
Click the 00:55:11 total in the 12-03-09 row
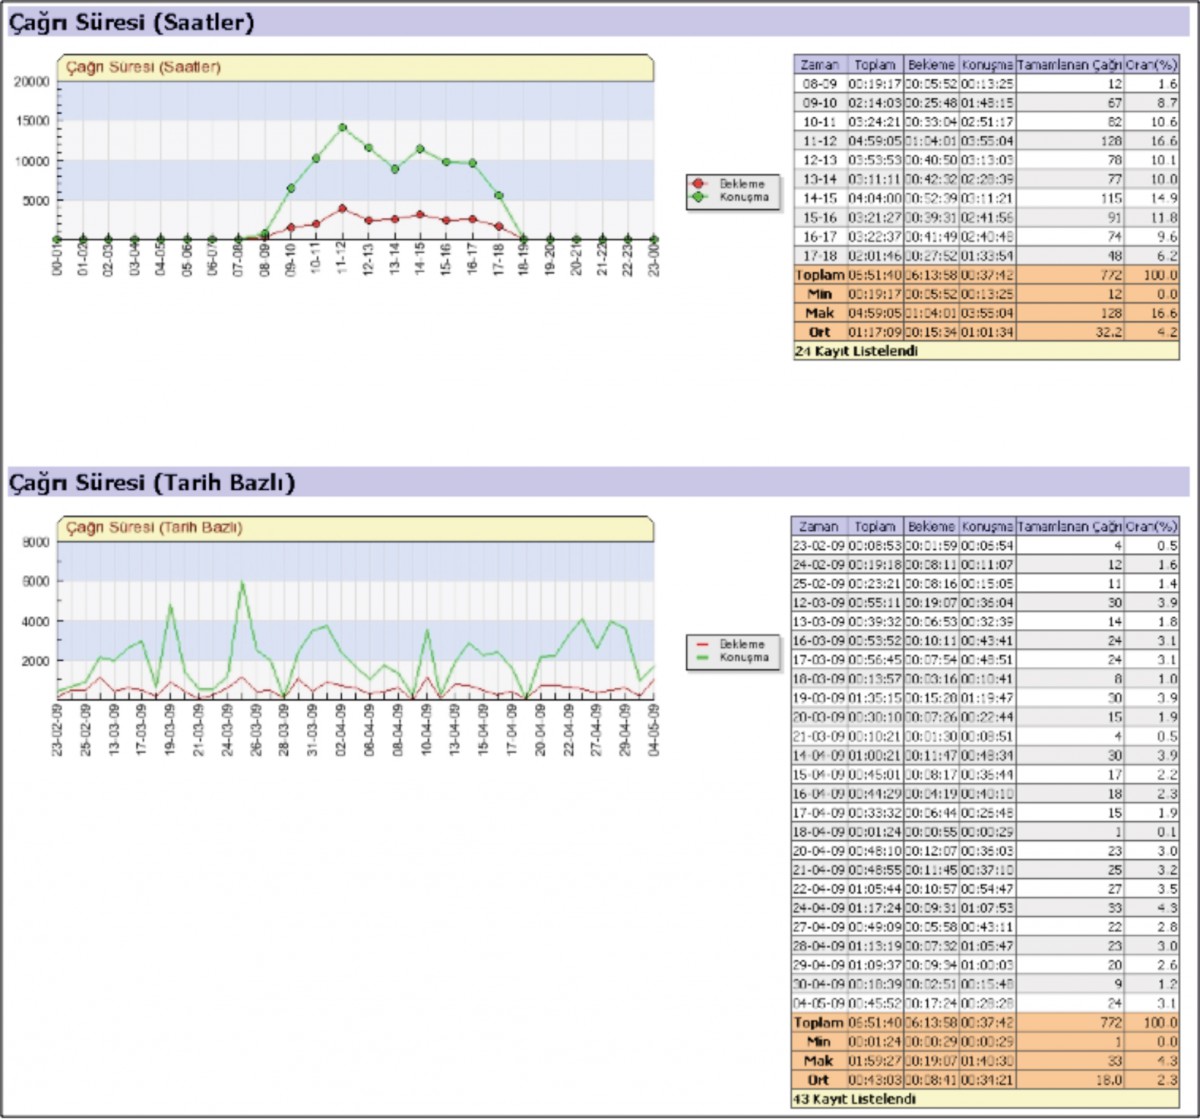coord(875,603)
